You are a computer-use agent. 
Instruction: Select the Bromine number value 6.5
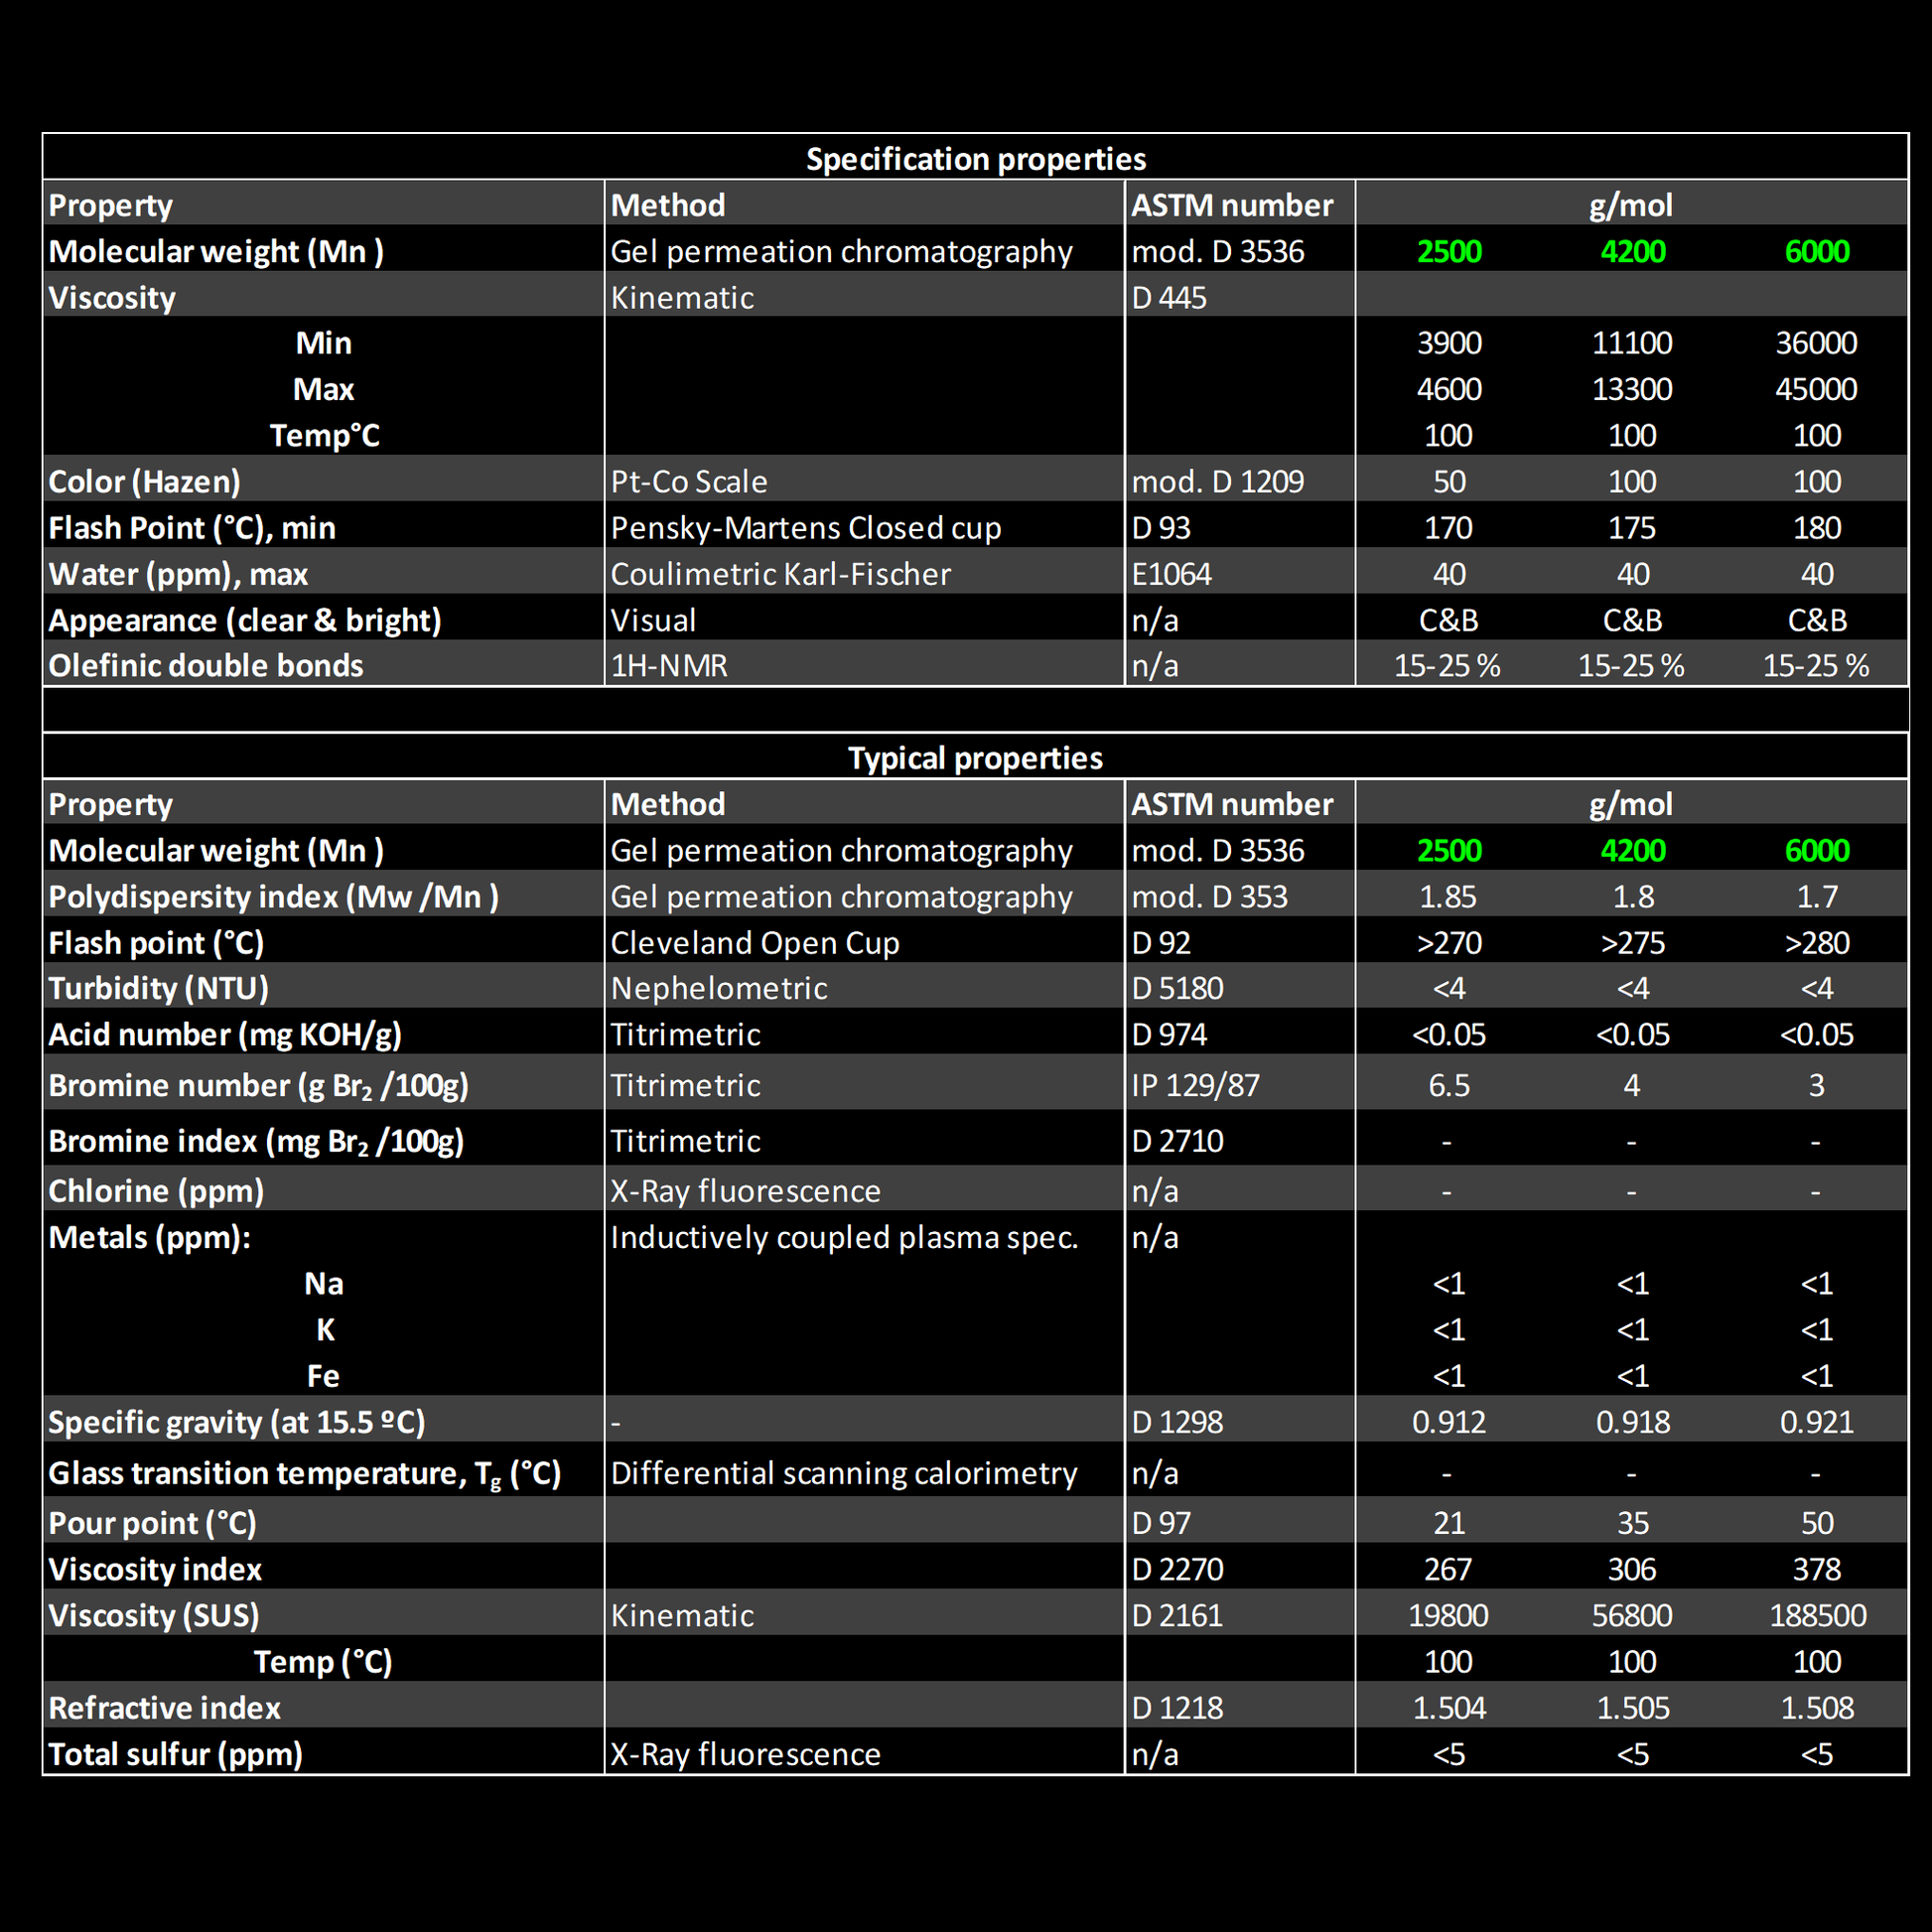click(x=1449, y=1086)
